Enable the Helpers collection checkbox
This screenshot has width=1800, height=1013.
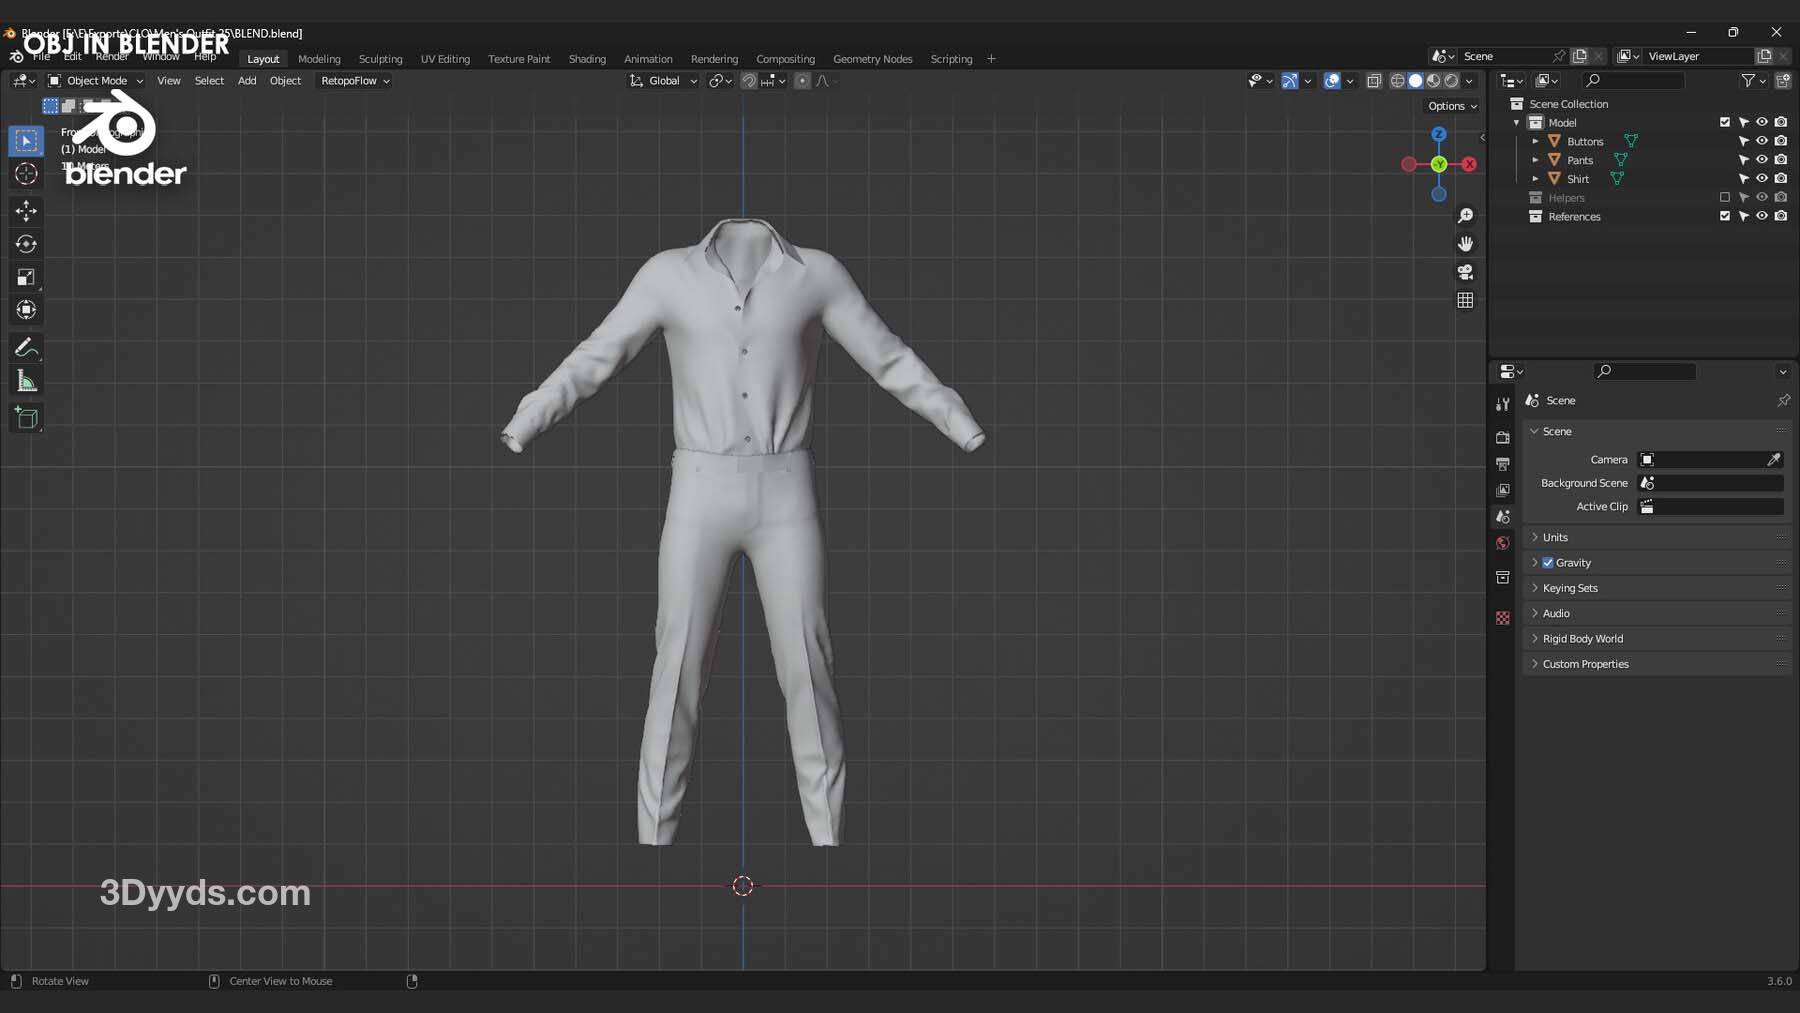tap(1724, 198)
